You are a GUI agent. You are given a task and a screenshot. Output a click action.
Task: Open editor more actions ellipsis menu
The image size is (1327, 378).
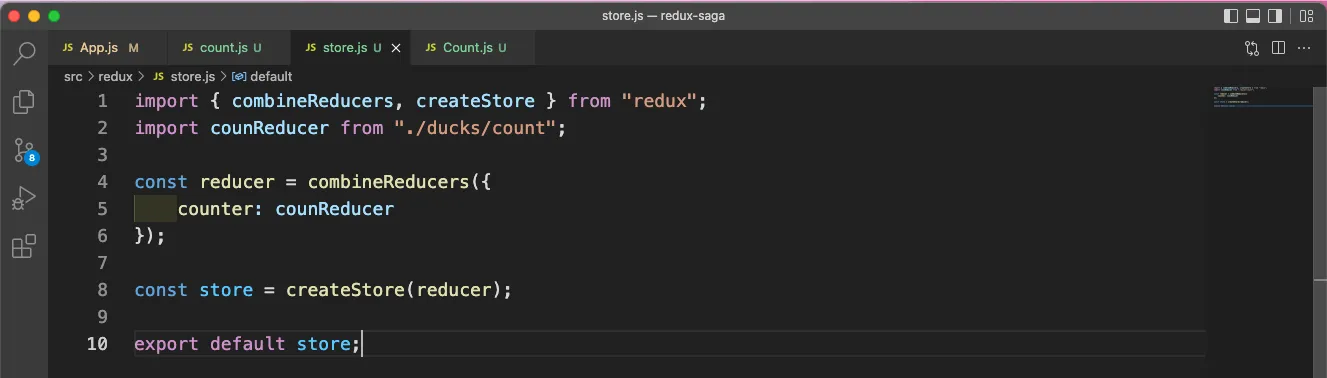1304,48
